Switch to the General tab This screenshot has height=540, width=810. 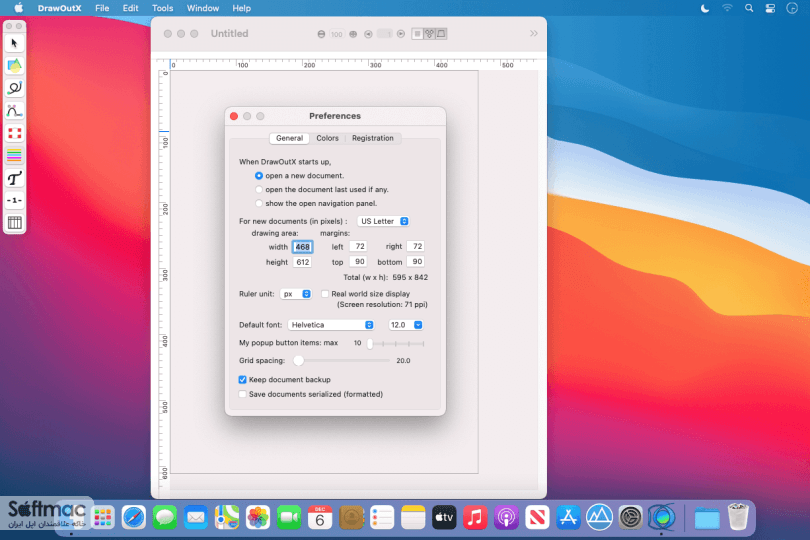pyautogui.click(x=289, y=138)
